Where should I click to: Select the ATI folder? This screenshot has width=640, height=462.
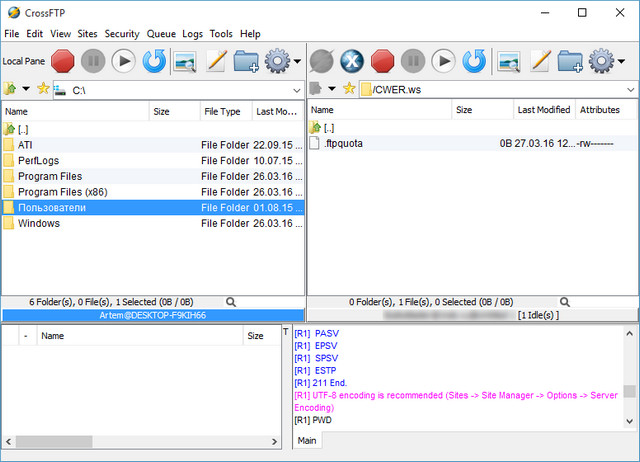[x=153, y=145]
